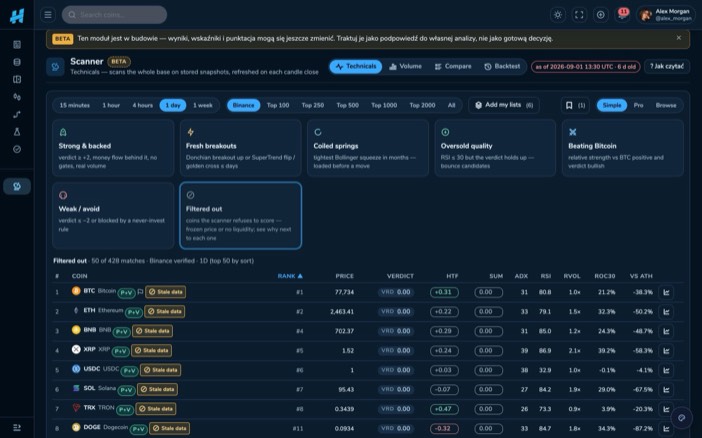Open the chart icon in ETH row
Screen dimensions: 702x438
666,312
